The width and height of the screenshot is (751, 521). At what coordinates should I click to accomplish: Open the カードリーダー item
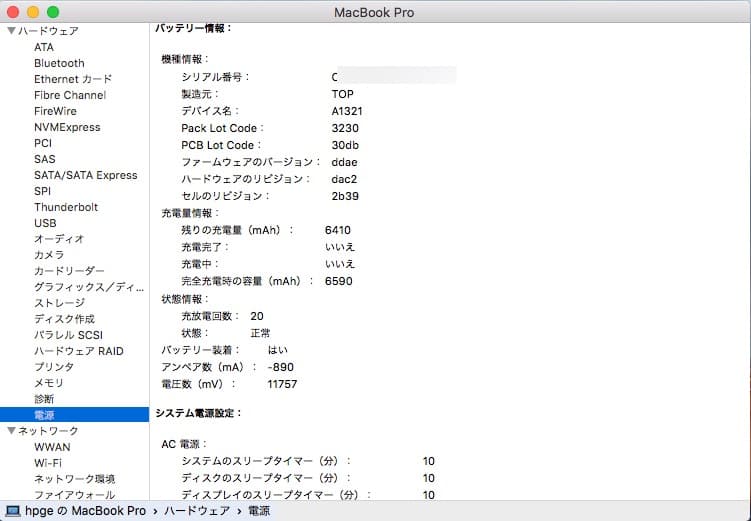[69, 271]
